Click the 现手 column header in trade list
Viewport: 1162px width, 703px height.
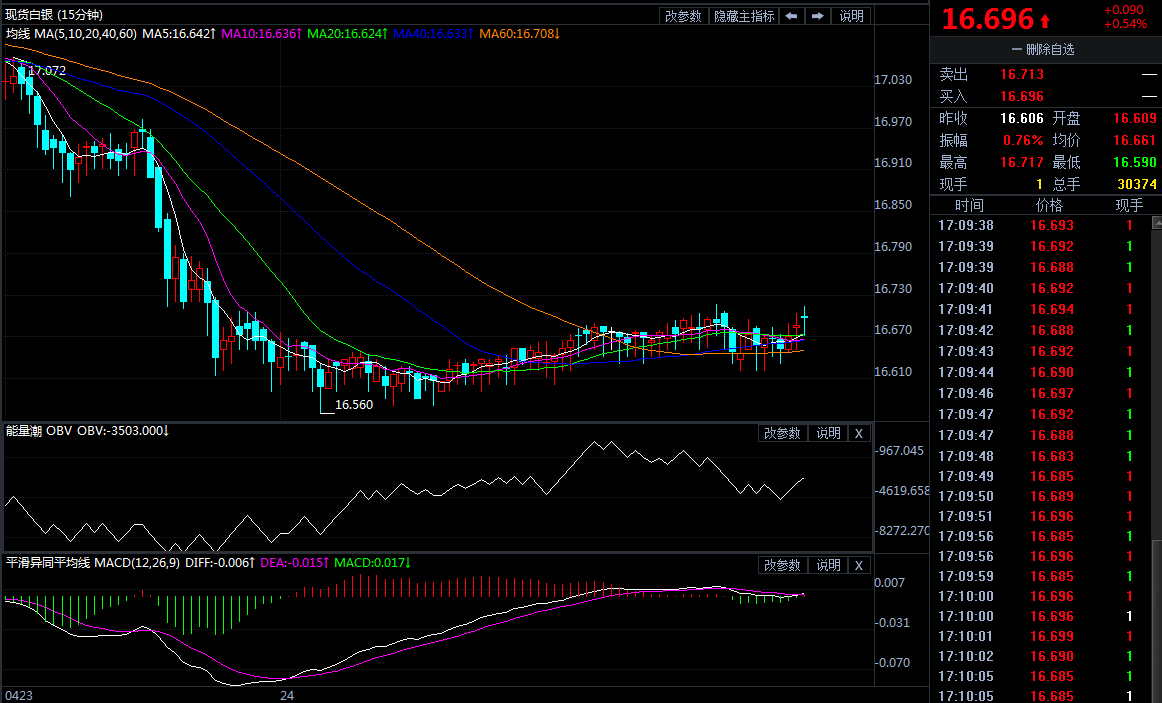click(x=1129, y=205)
